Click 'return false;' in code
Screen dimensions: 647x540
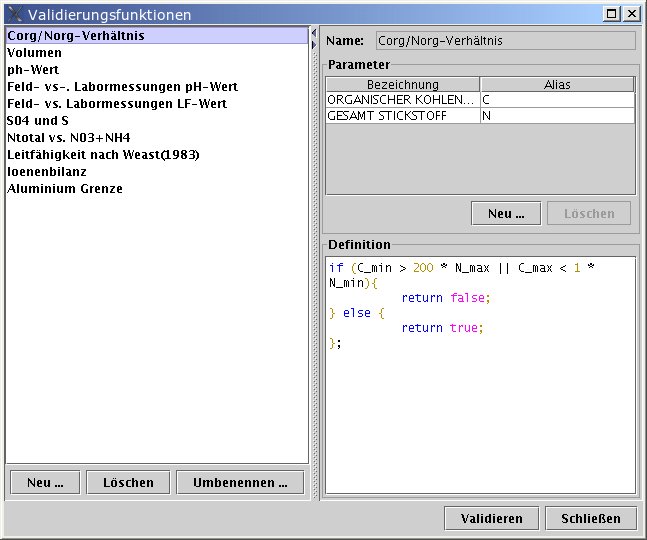pos(446,297)
